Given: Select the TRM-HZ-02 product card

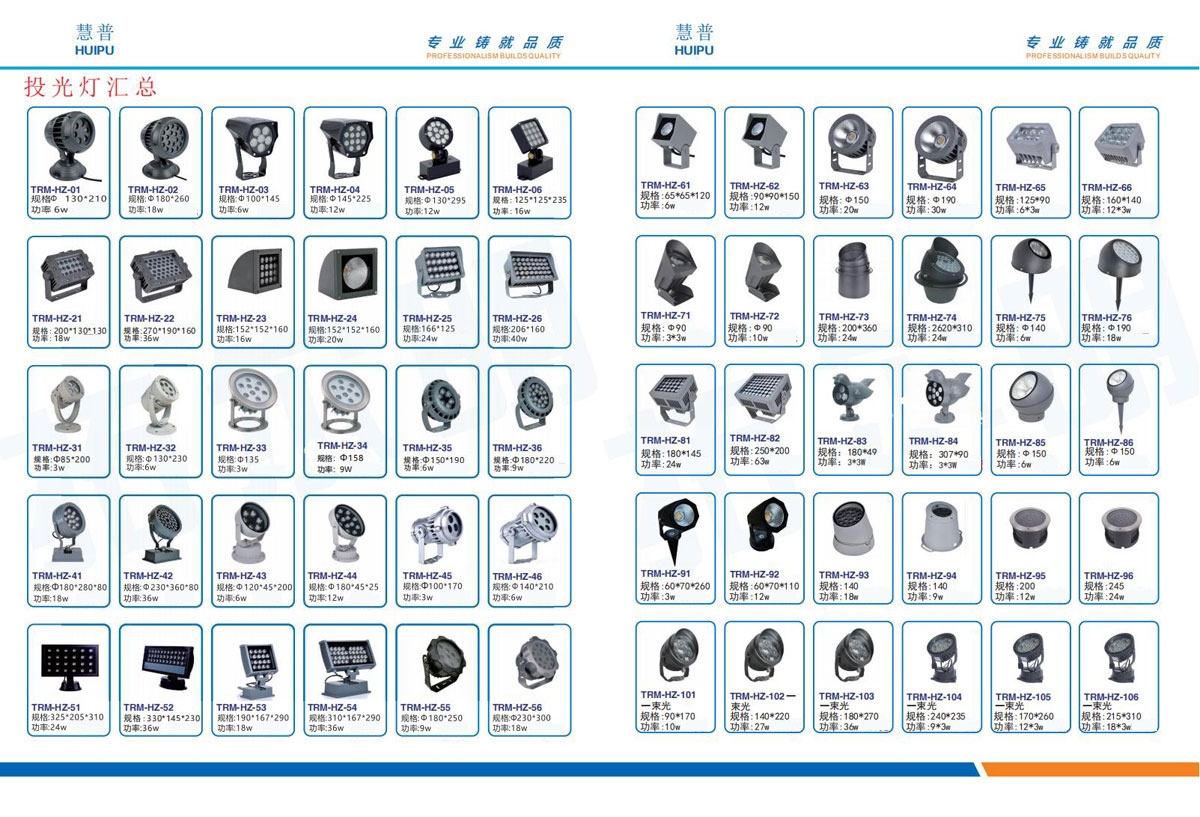Looking at the screenshot, I should [x=160, y=162].
